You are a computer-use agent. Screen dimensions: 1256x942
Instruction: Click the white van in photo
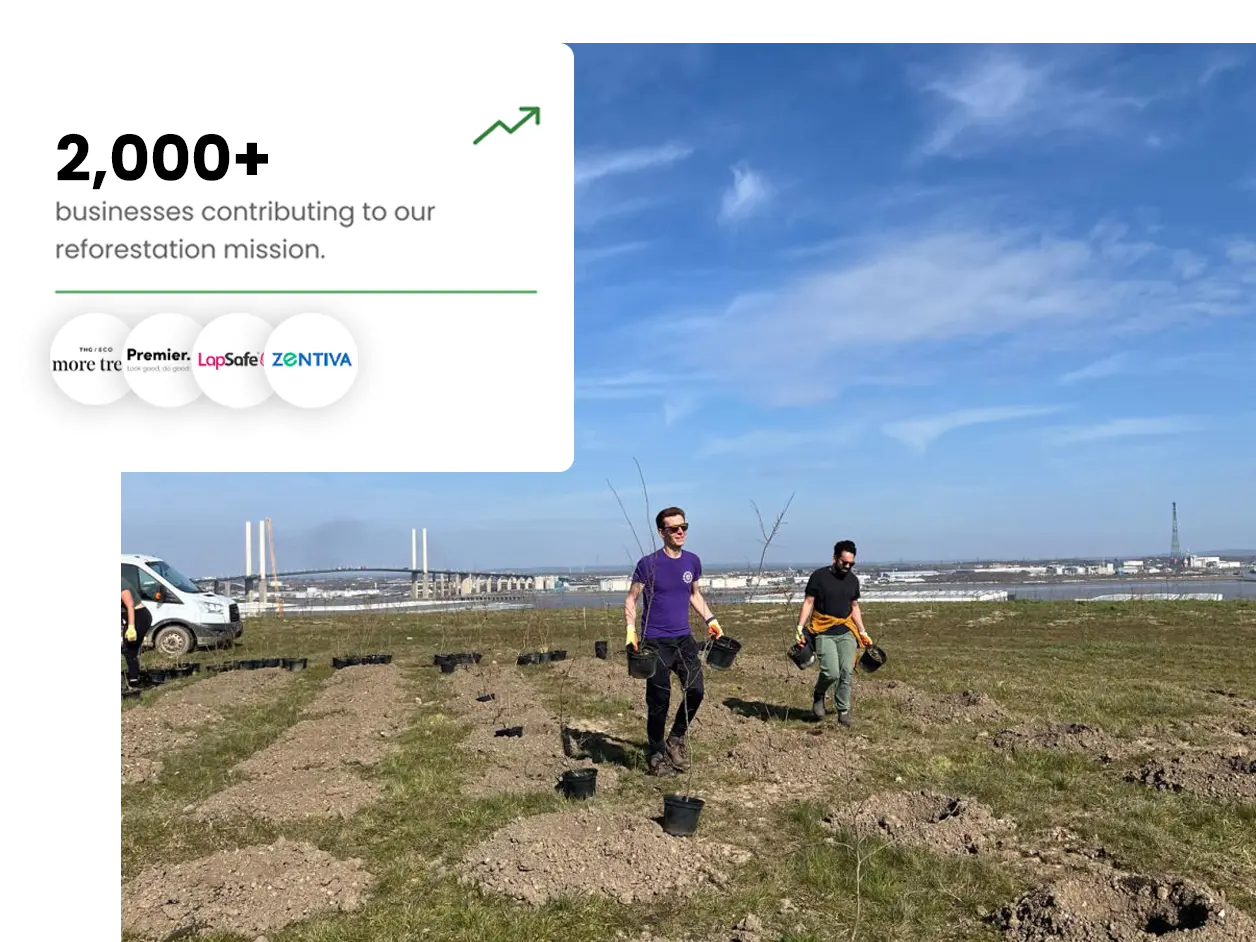pos(180,605)
